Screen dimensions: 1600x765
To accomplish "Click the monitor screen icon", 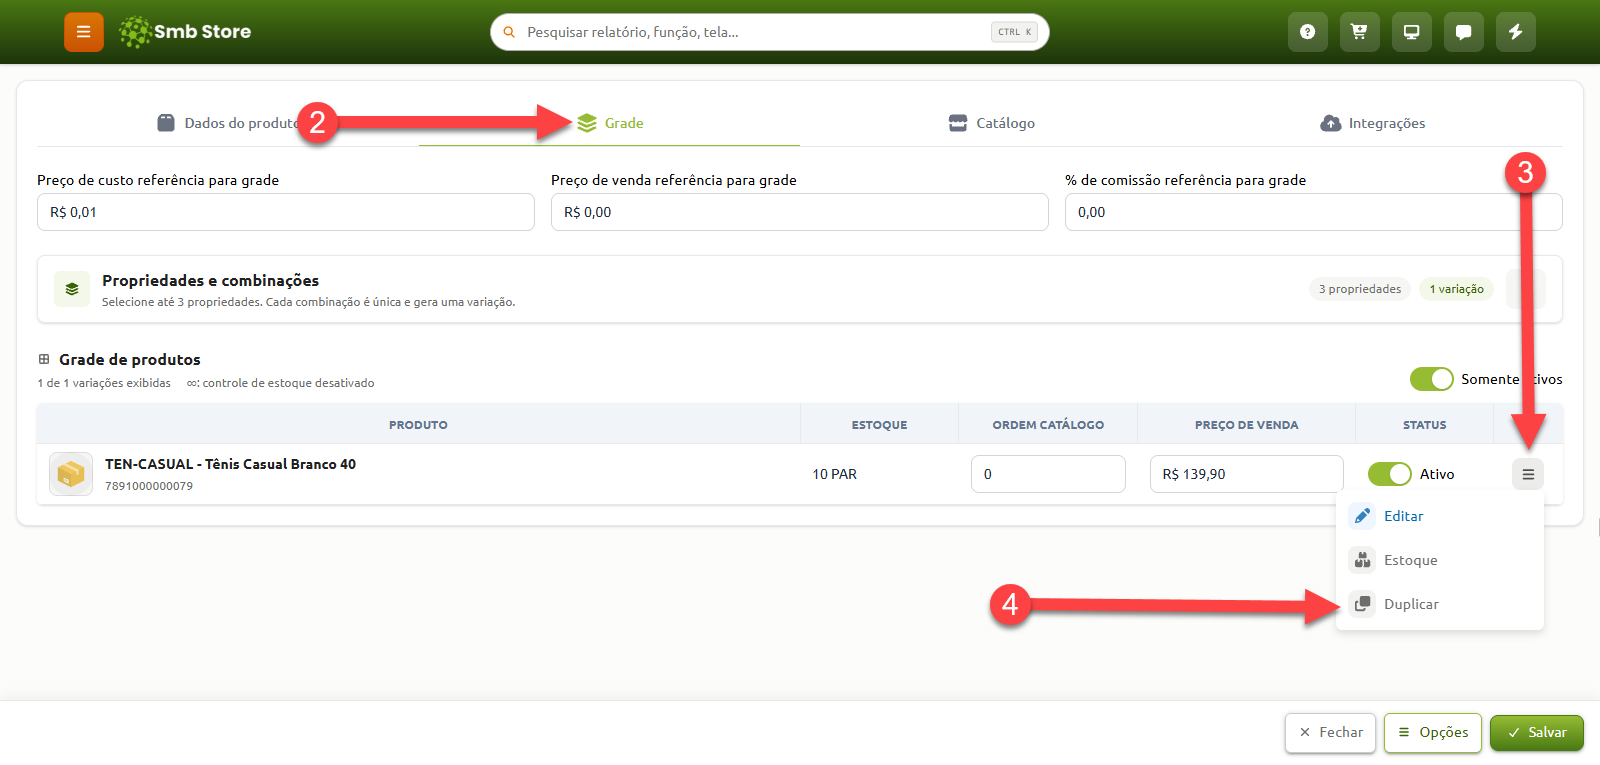I will 1411,32.
